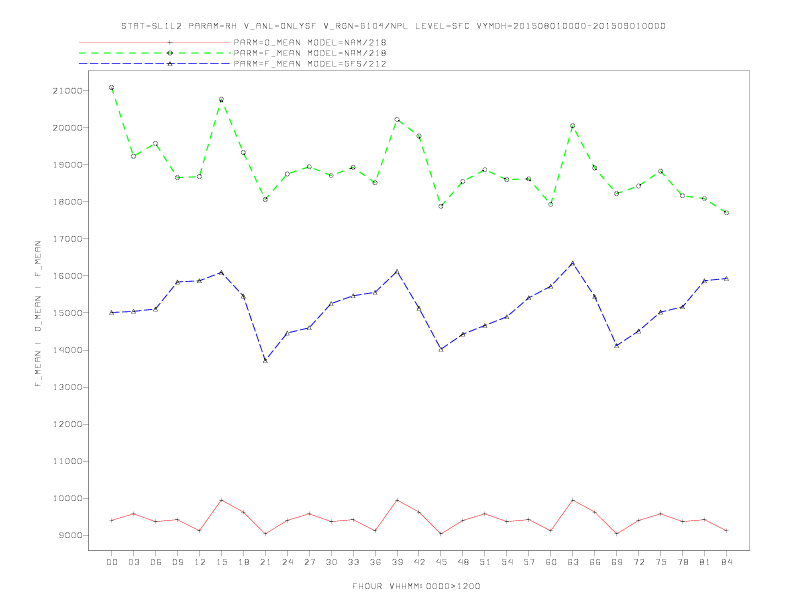Viewport: 792px width, 612px height.
Task: Click red O_MEAN plus marker peak at hour 39
Action: [397, 500]
